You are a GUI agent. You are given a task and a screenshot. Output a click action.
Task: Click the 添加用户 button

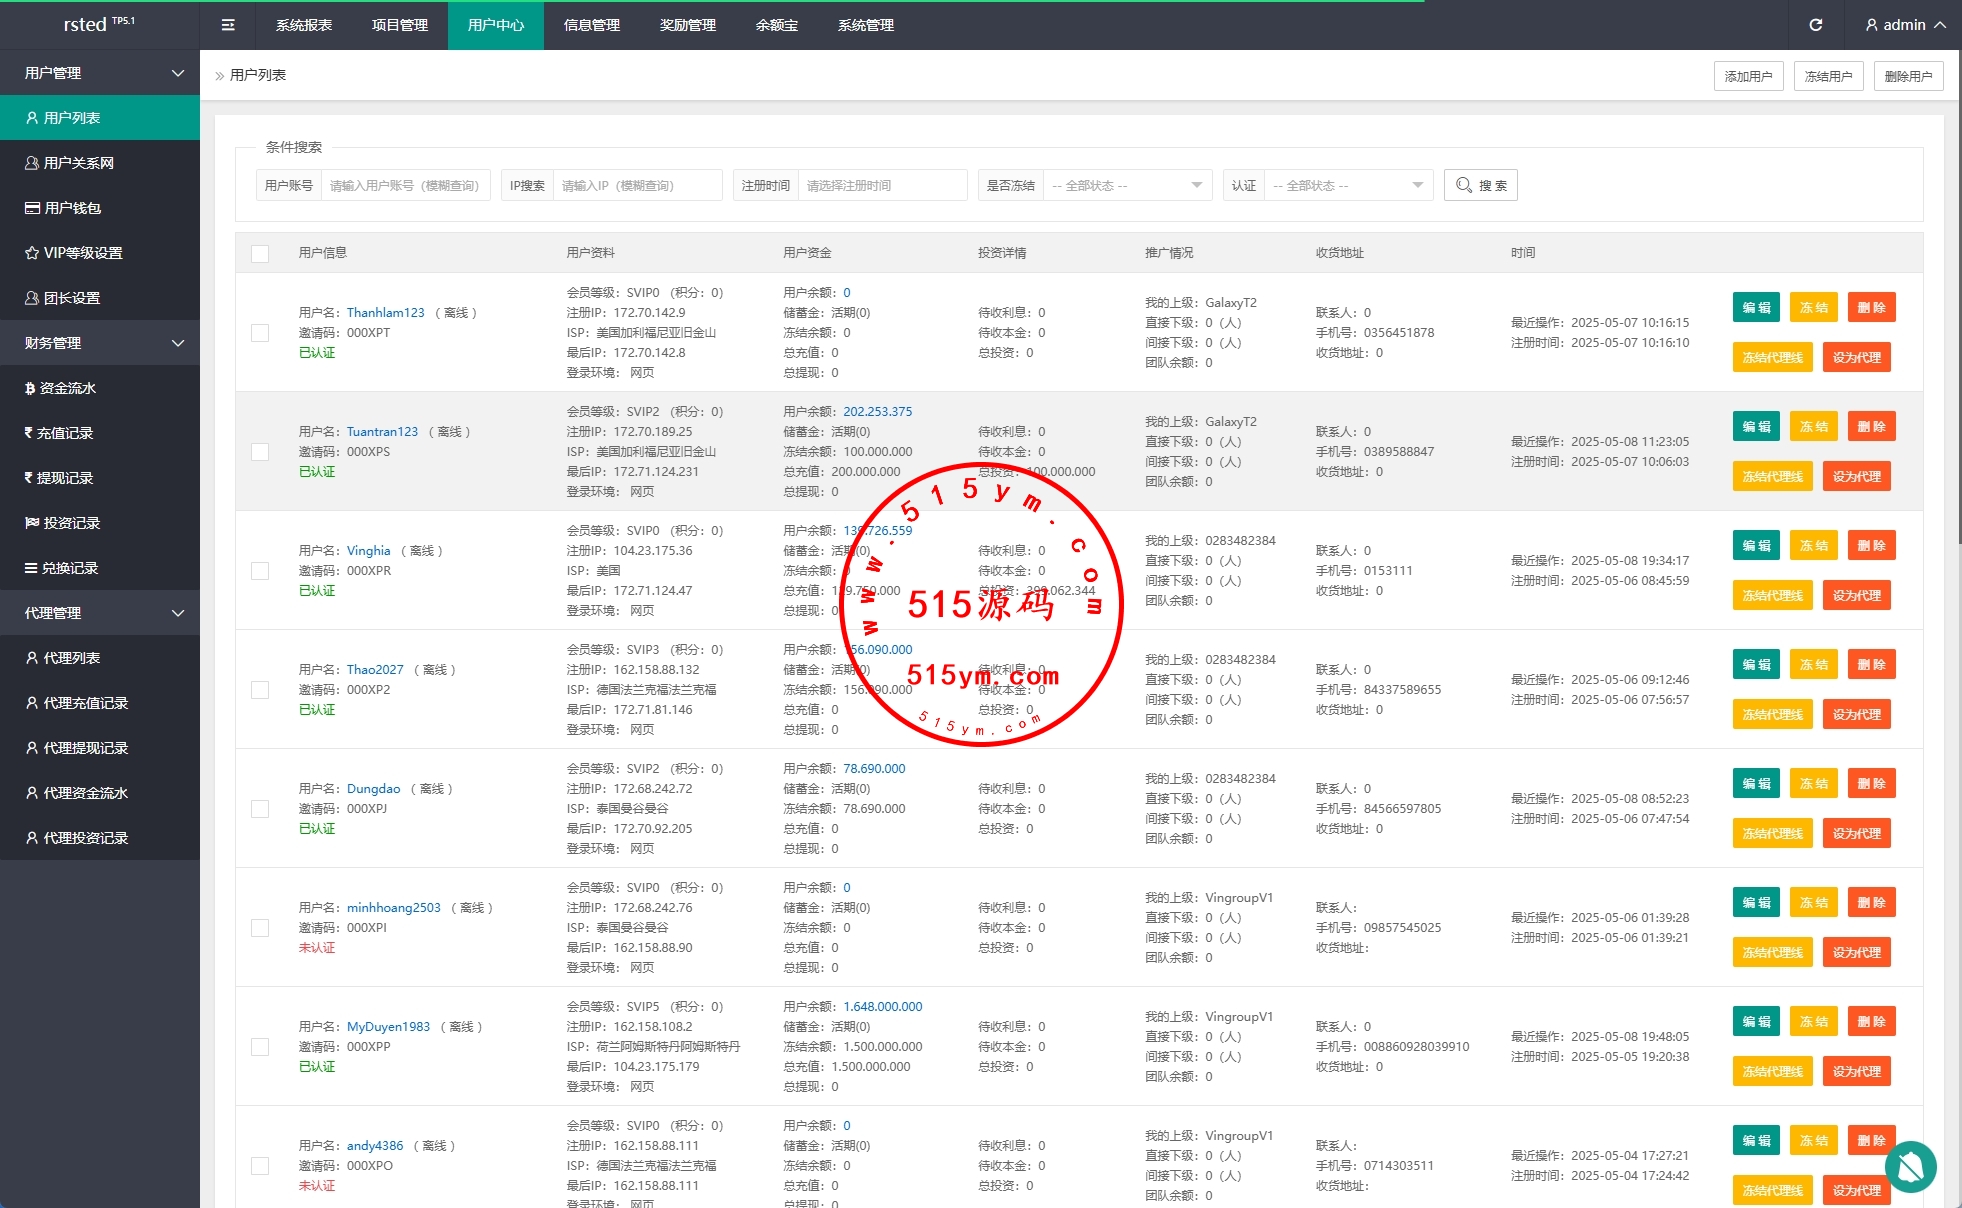tap(1748, 76)
